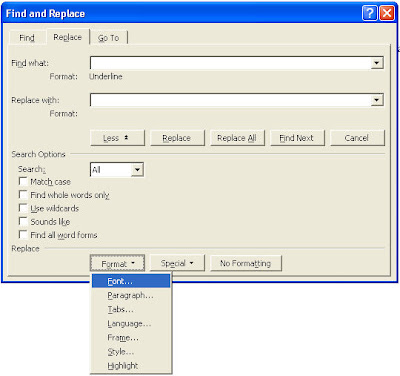Pick Style... from the Format menu
Image resolution: width=400 pixels, height=376 pixels.
(x=131, y=351)
